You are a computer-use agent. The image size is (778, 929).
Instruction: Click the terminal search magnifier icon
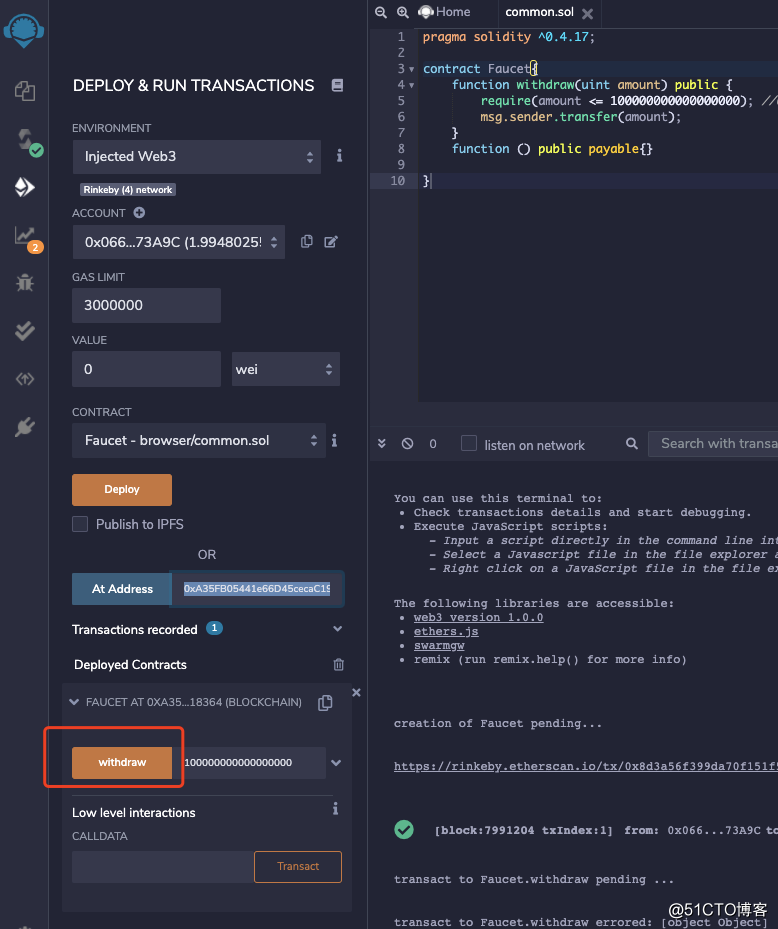(632, 443)
